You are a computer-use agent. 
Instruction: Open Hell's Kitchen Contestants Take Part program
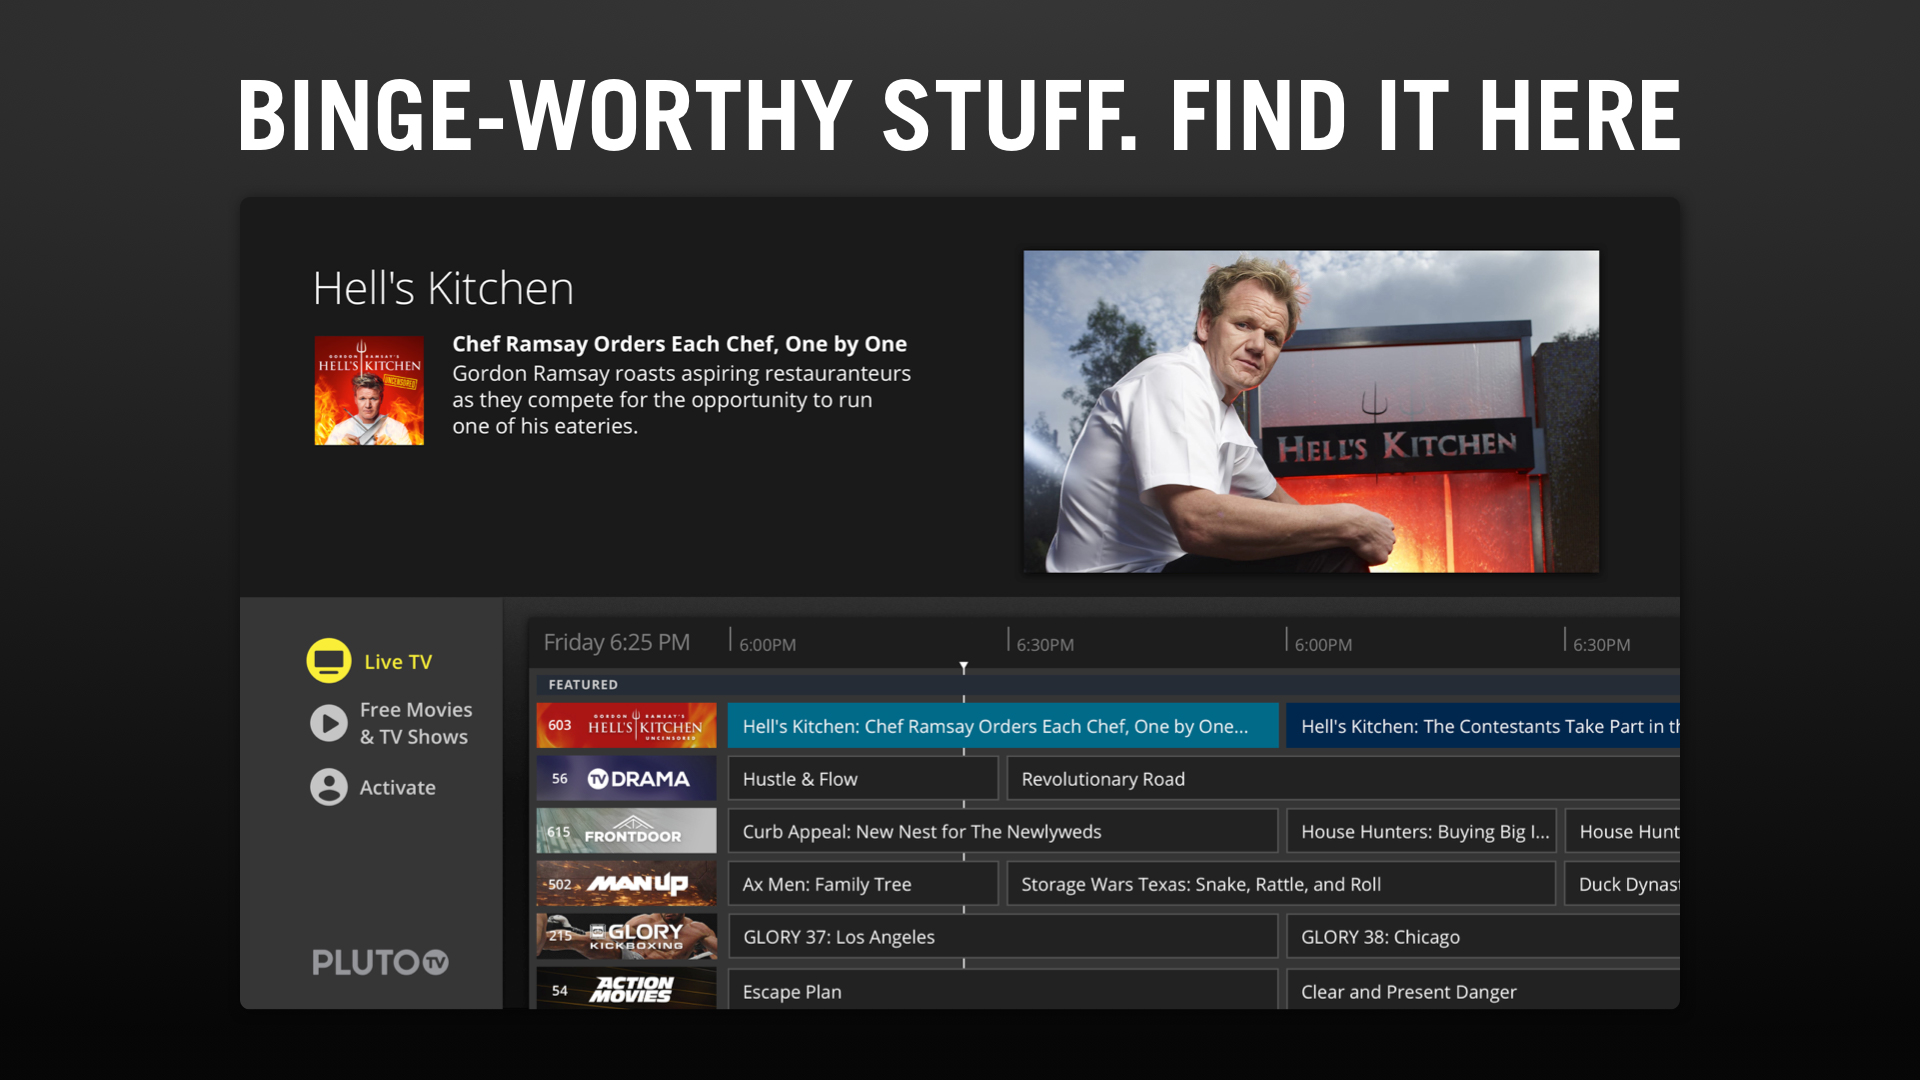click(1483, 726)
